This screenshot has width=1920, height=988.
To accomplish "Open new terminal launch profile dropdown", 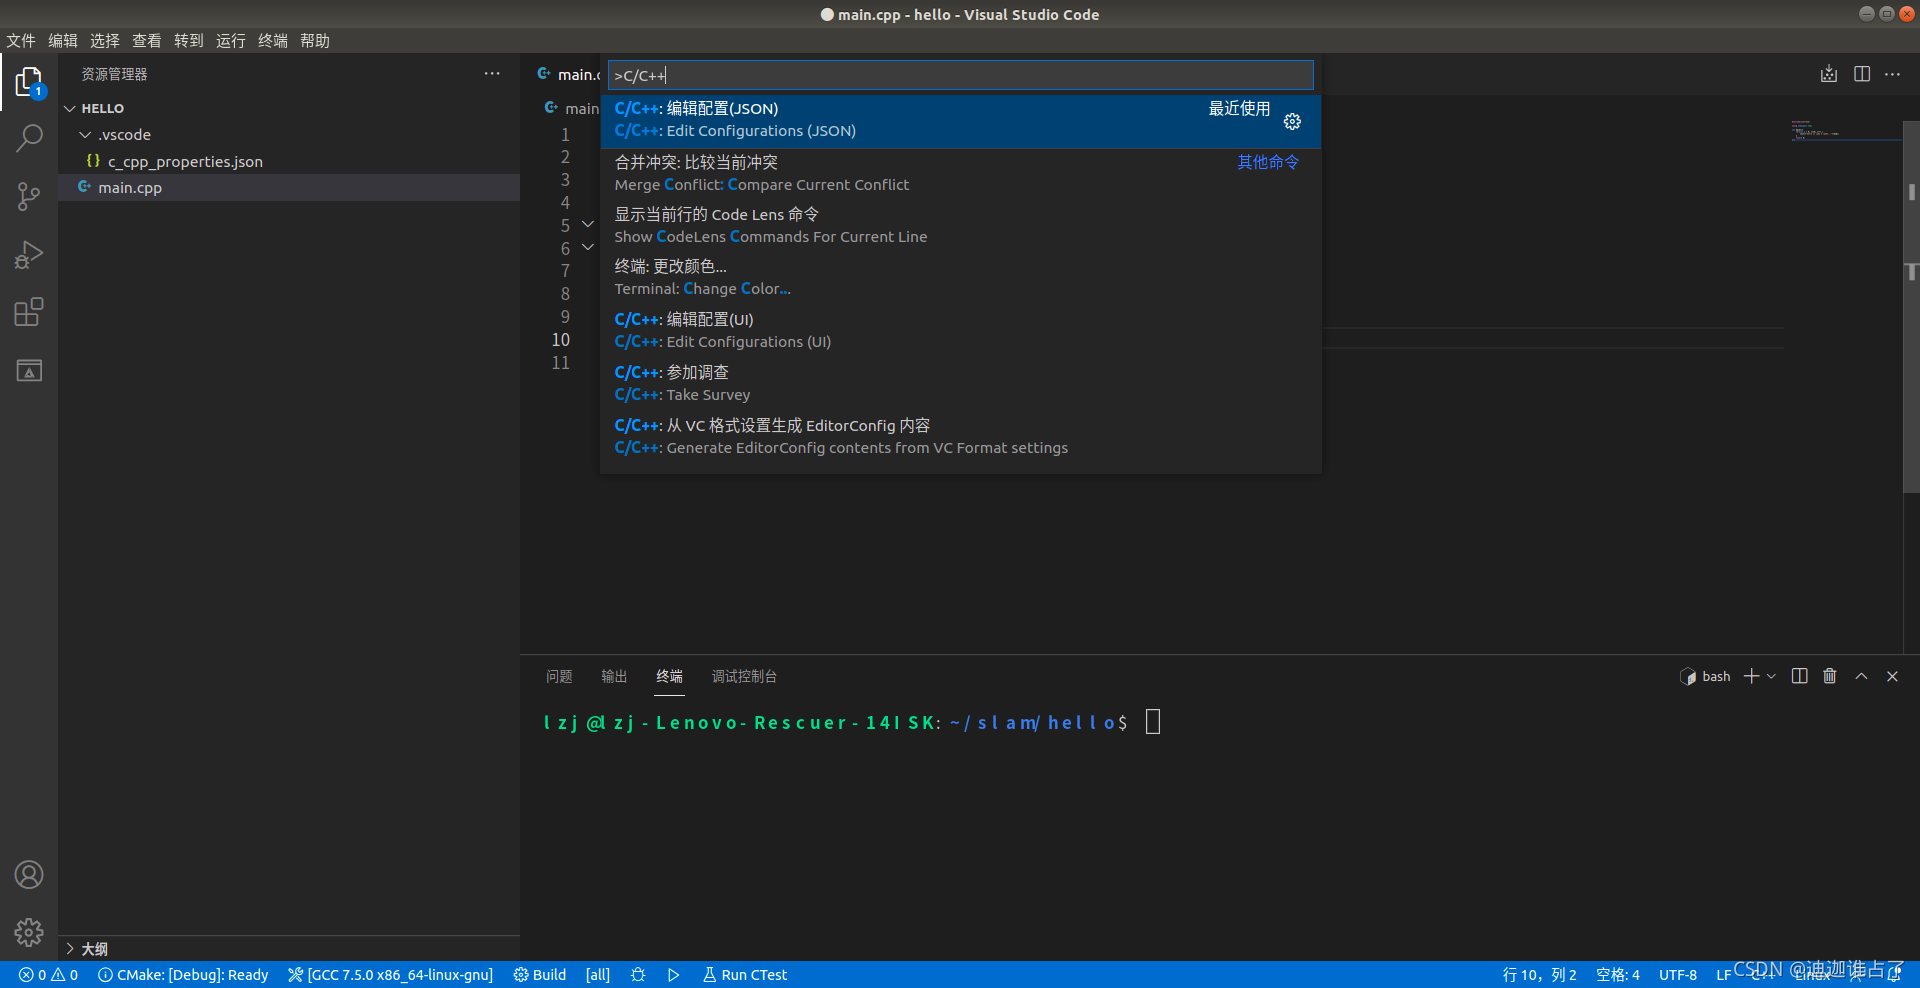I will 1771,676.
